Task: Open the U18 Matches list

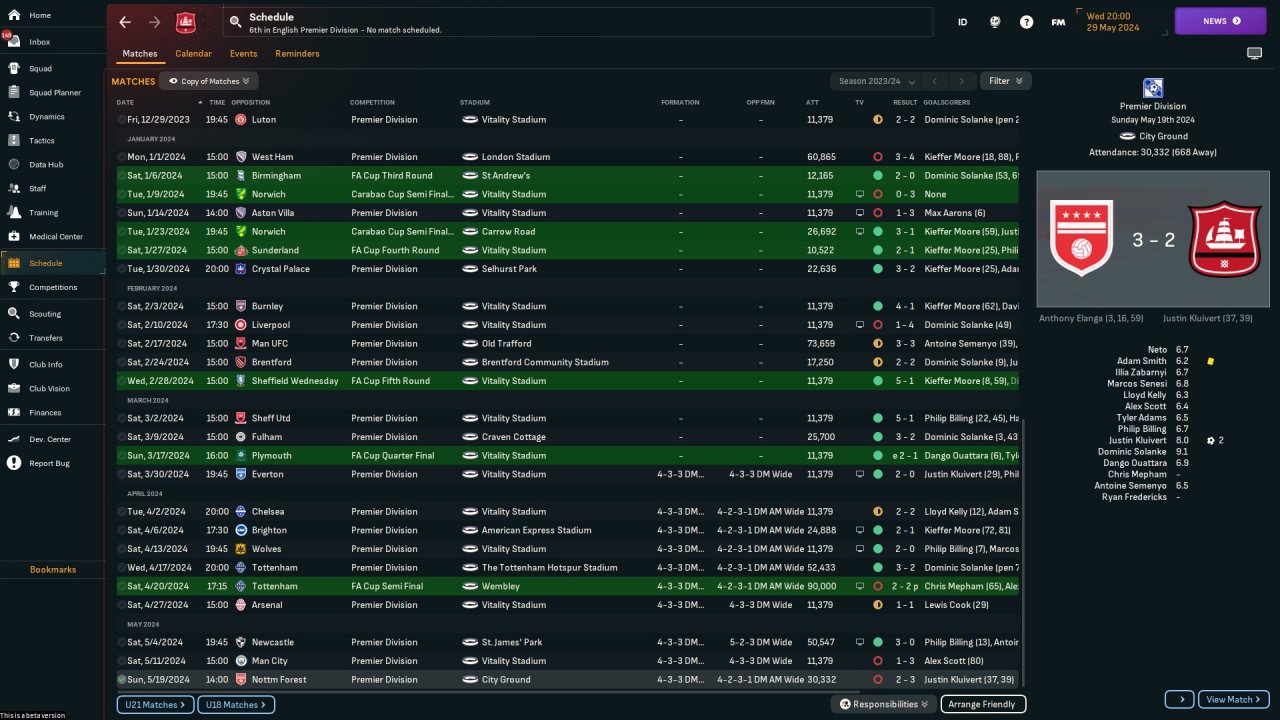Action: [236, 705]
